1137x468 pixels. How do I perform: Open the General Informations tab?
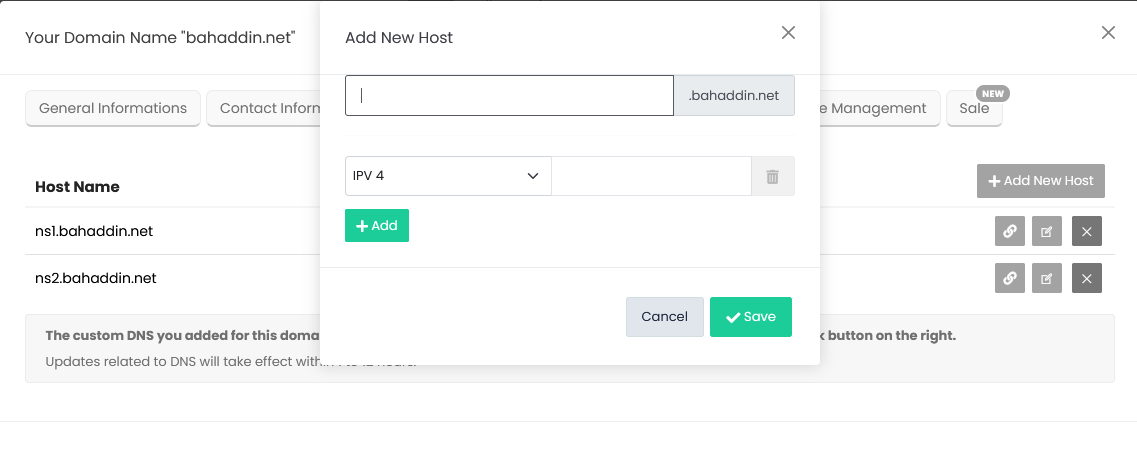113,108
